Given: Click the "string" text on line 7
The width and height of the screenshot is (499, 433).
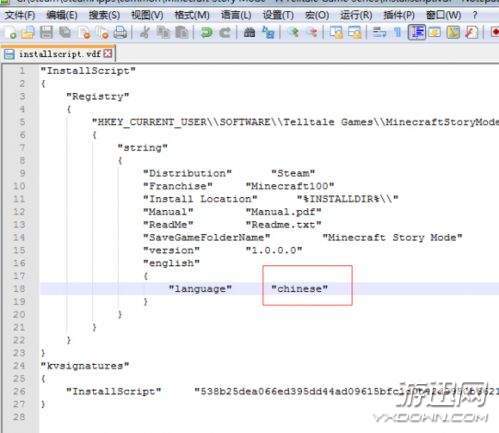Looking at the screenshot, I should click(143, 148).
